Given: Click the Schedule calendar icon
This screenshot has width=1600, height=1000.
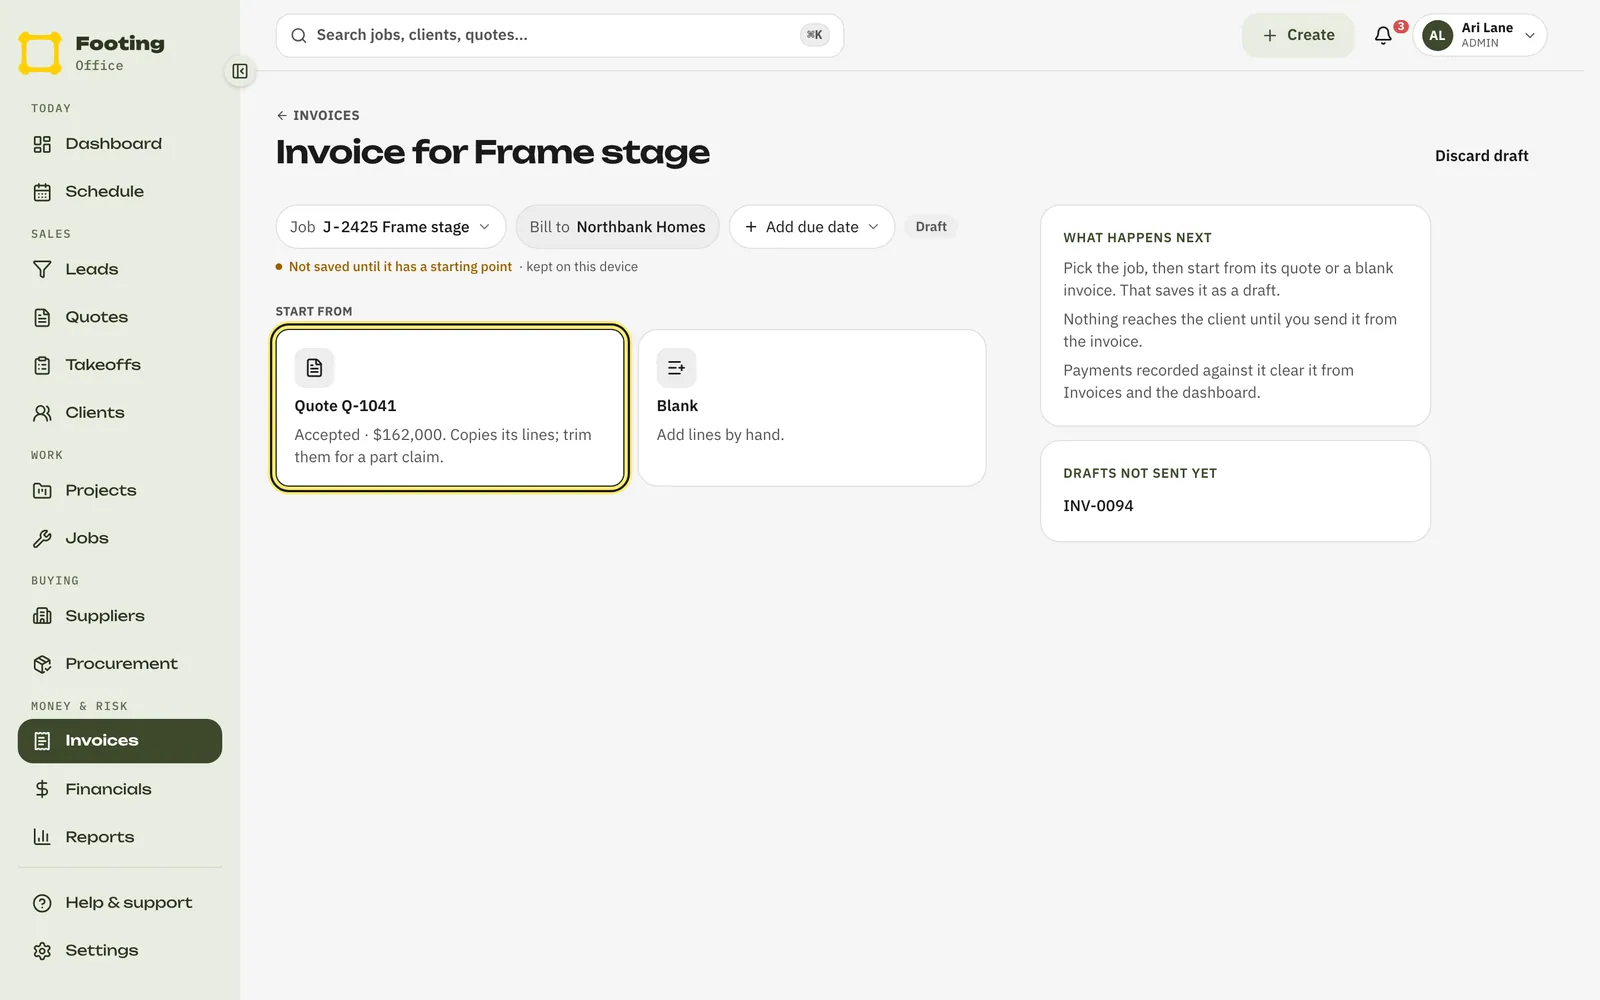Looking at the screenshot, I should (42, 192).
